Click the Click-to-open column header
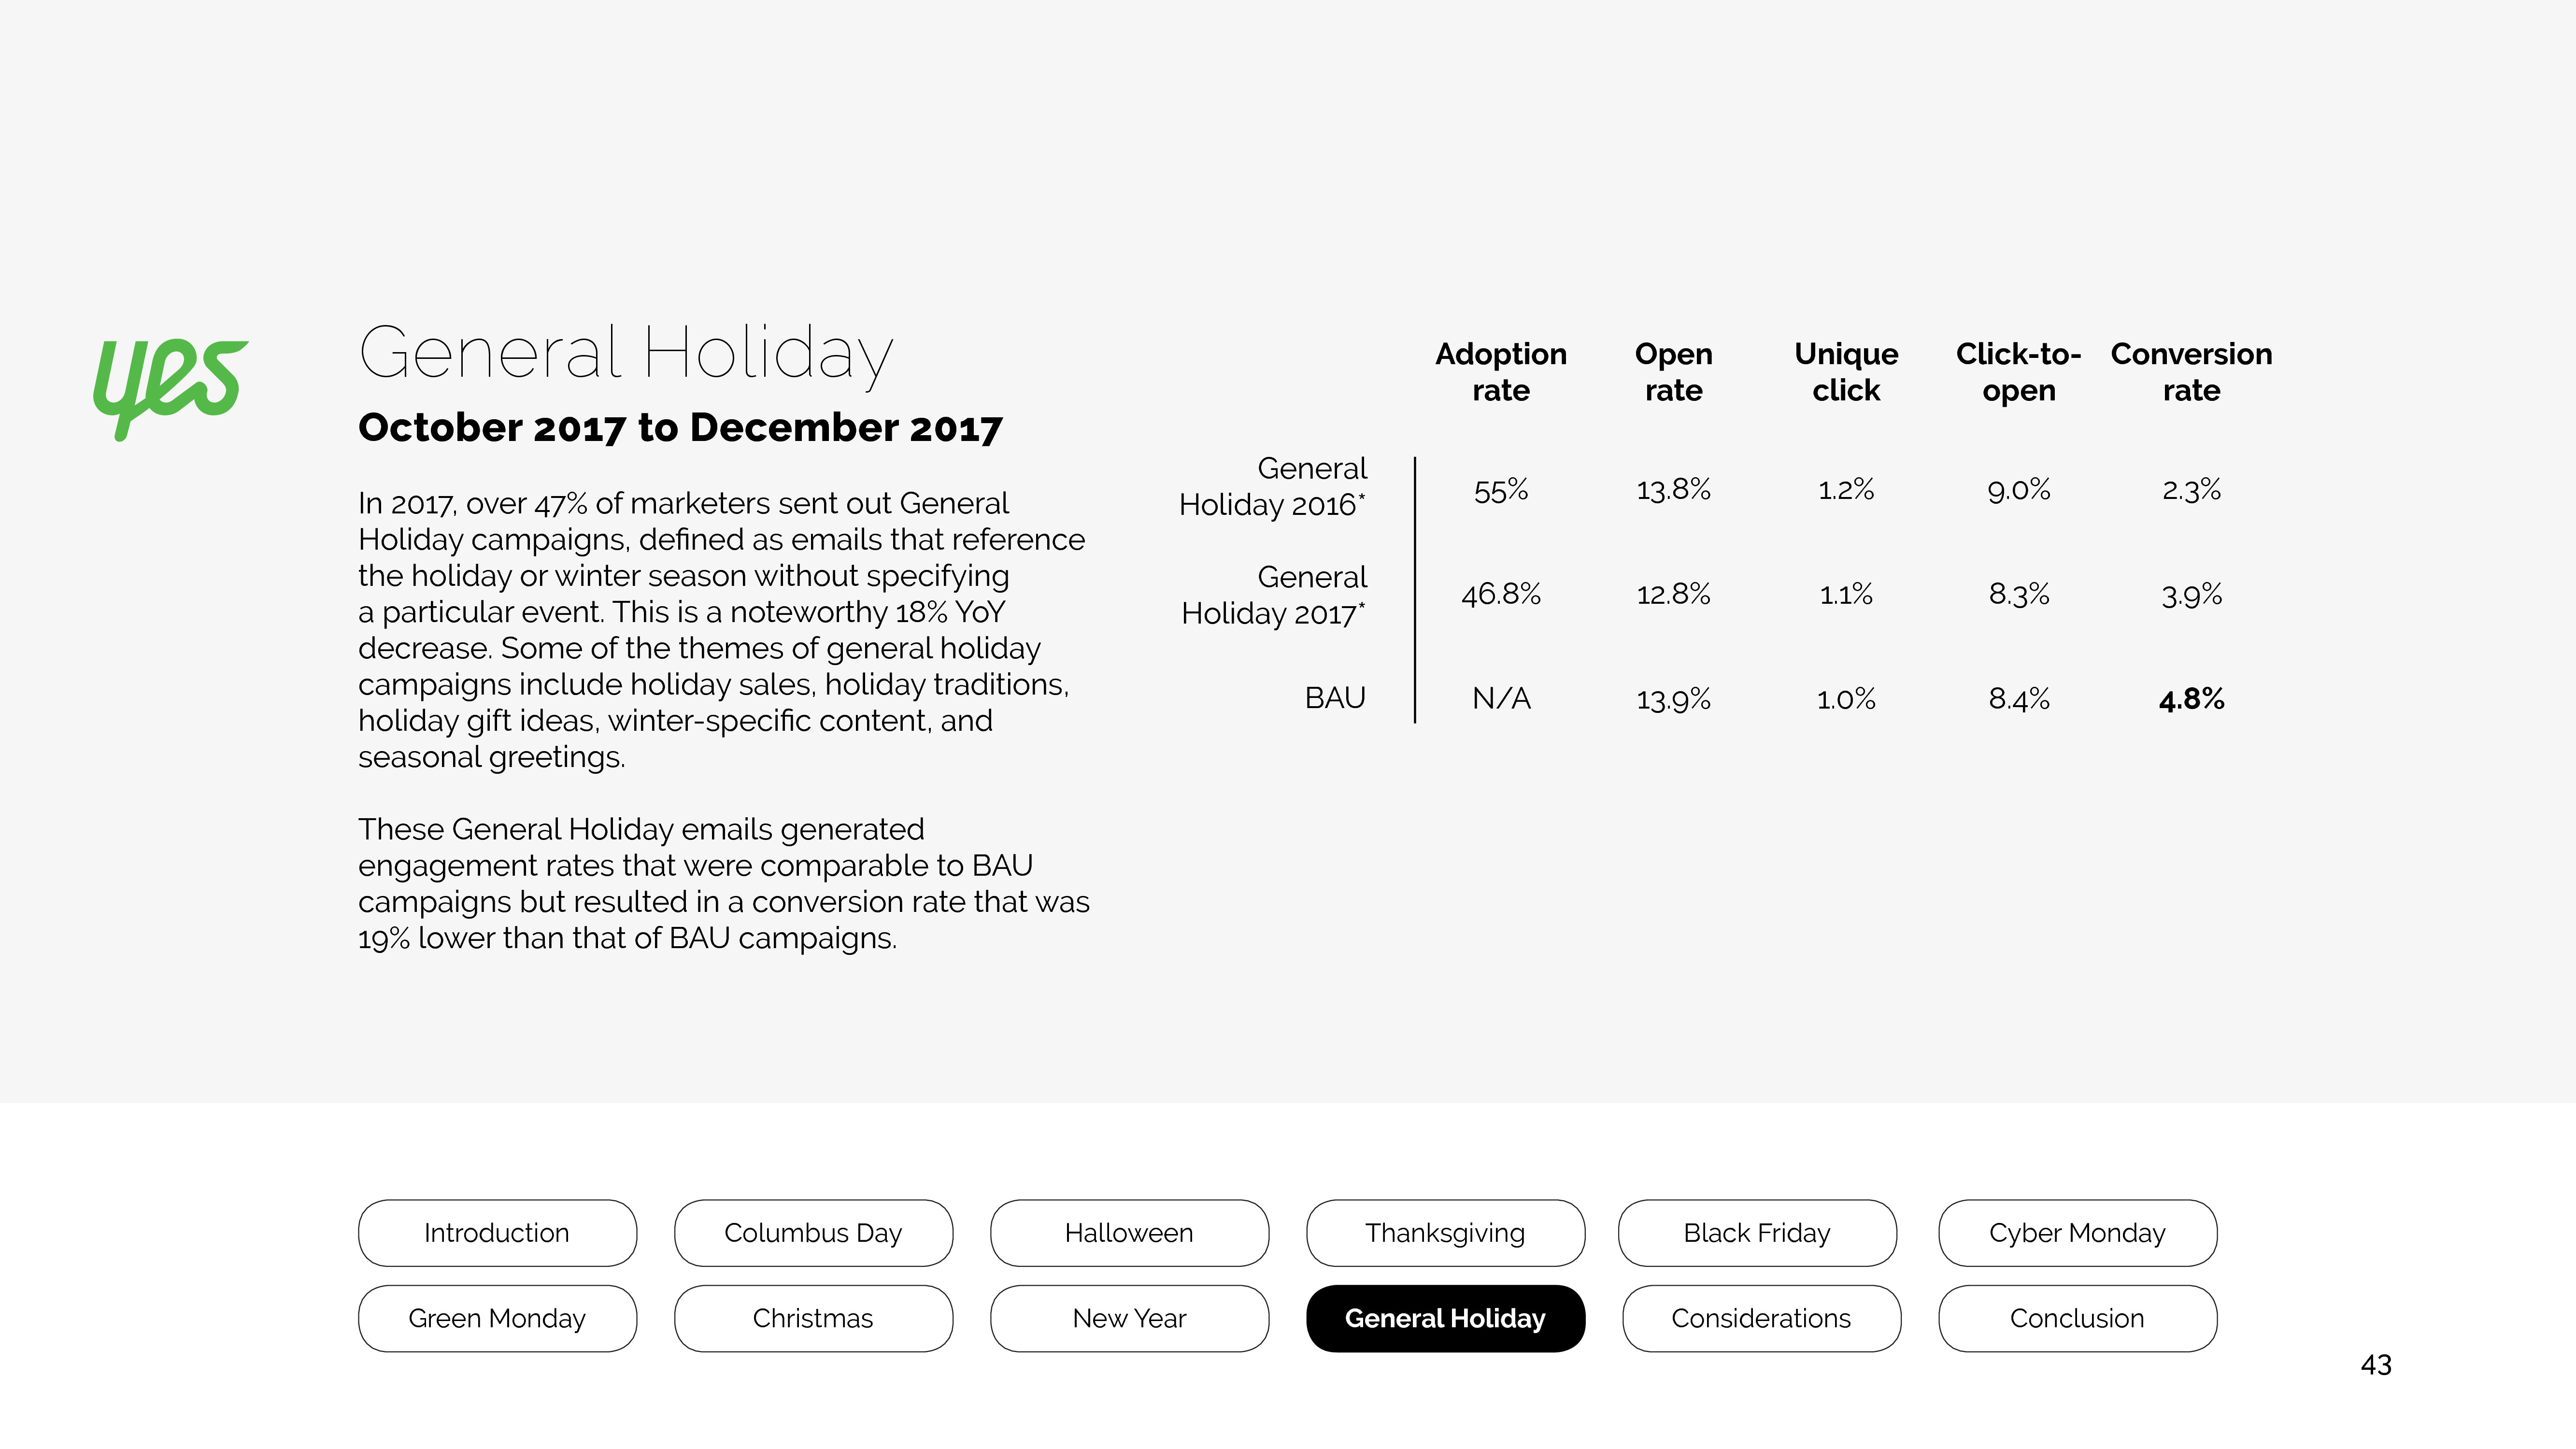2576x1449 pixels. (x=2018, y=371)
